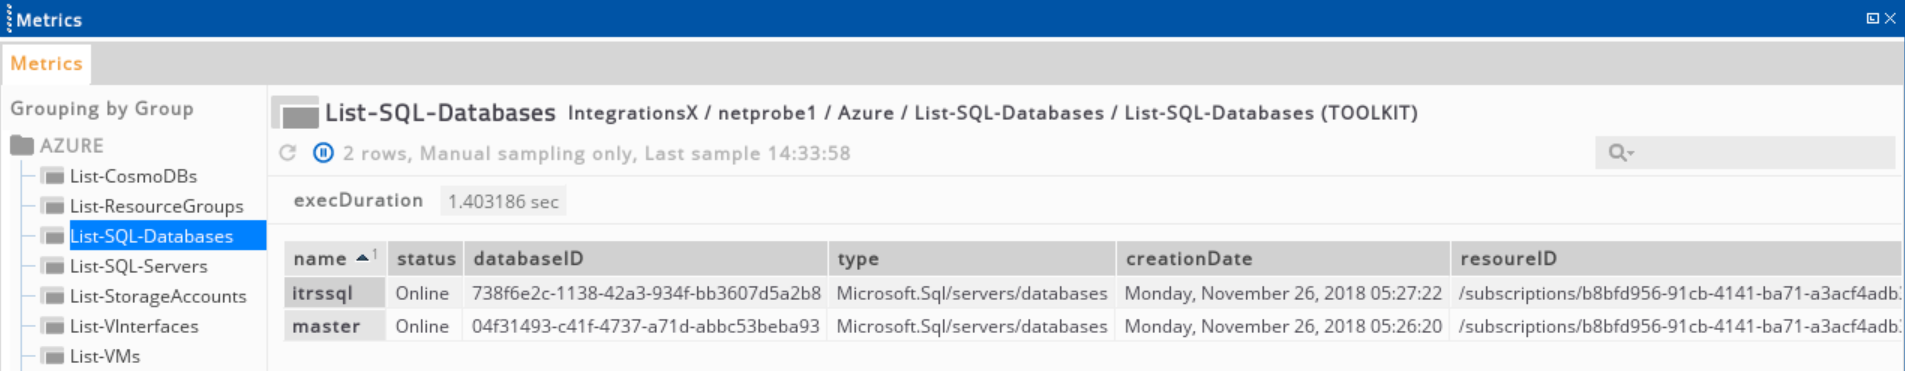Sort by the creationDate column header

pyautogui.click(x=1283, y=259)
